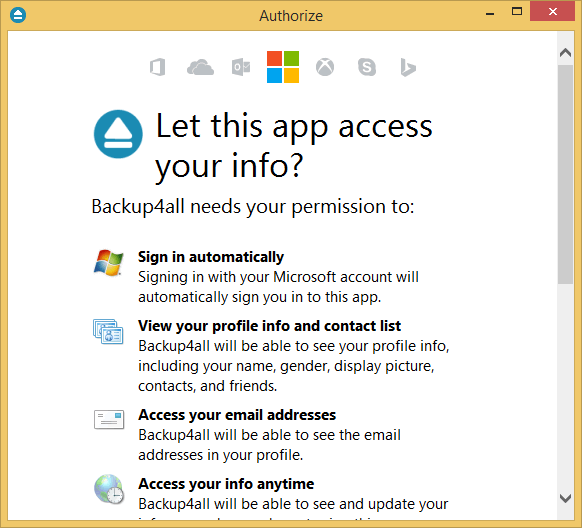
Task: Click the envelope icon beside Access your email addresses
Action: [x=109, y=419]
